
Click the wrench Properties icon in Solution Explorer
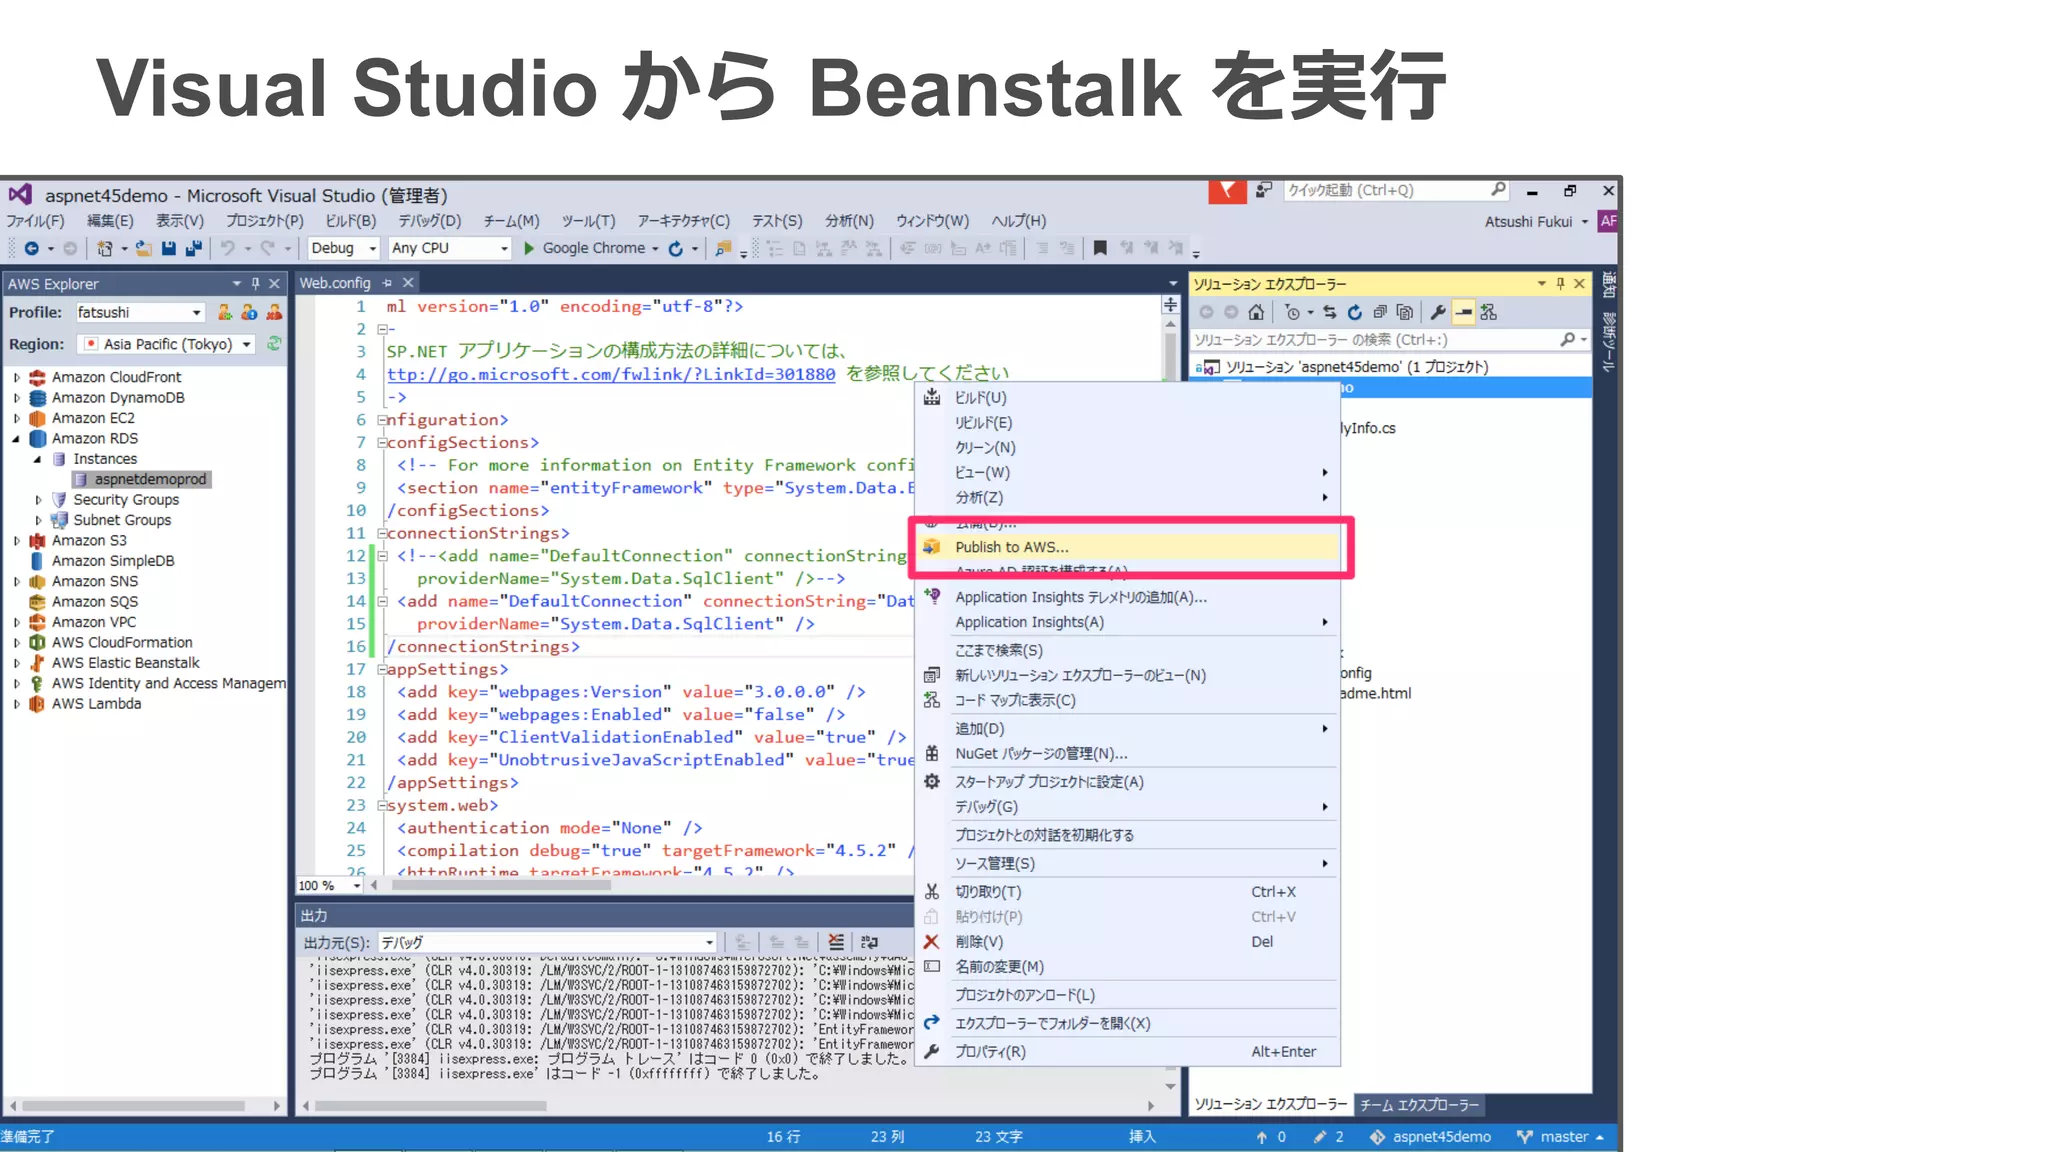point(1438,312)
